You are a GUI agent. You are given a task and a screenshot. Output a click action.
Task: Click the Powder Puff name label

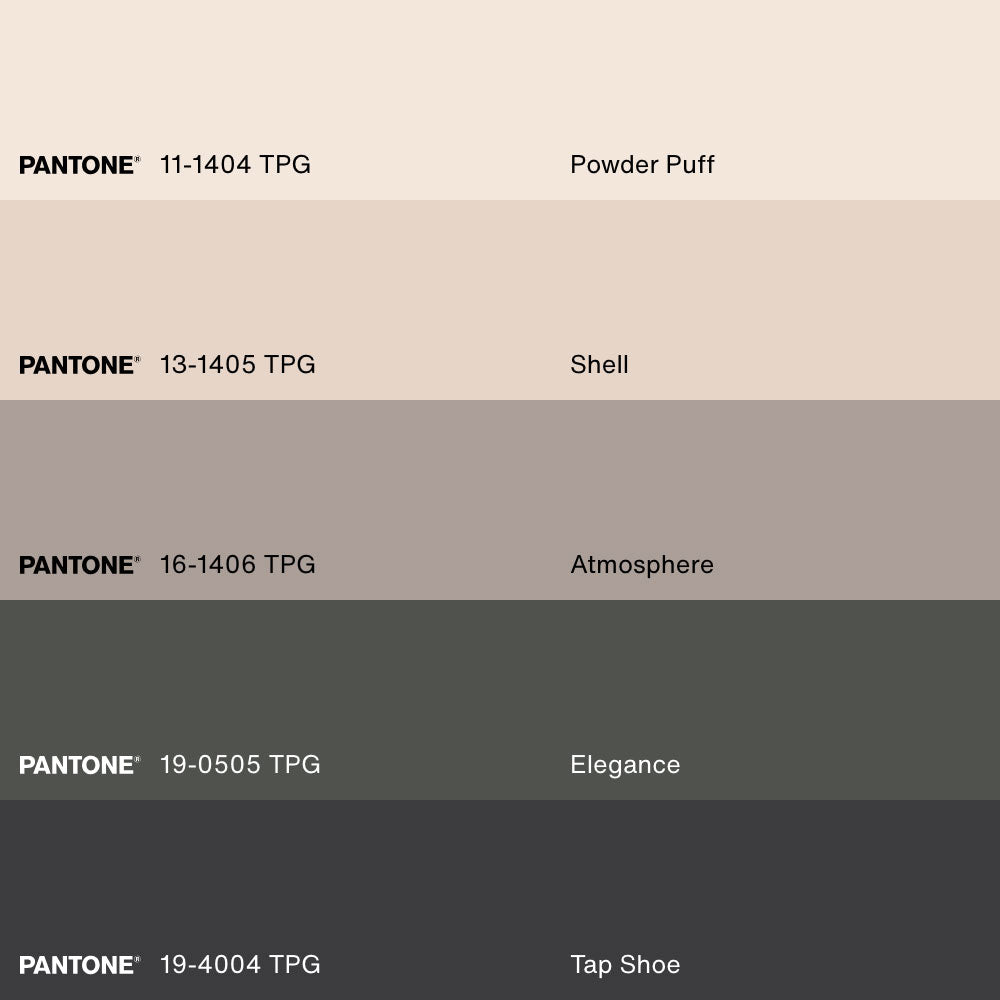[x=642, y=165]
